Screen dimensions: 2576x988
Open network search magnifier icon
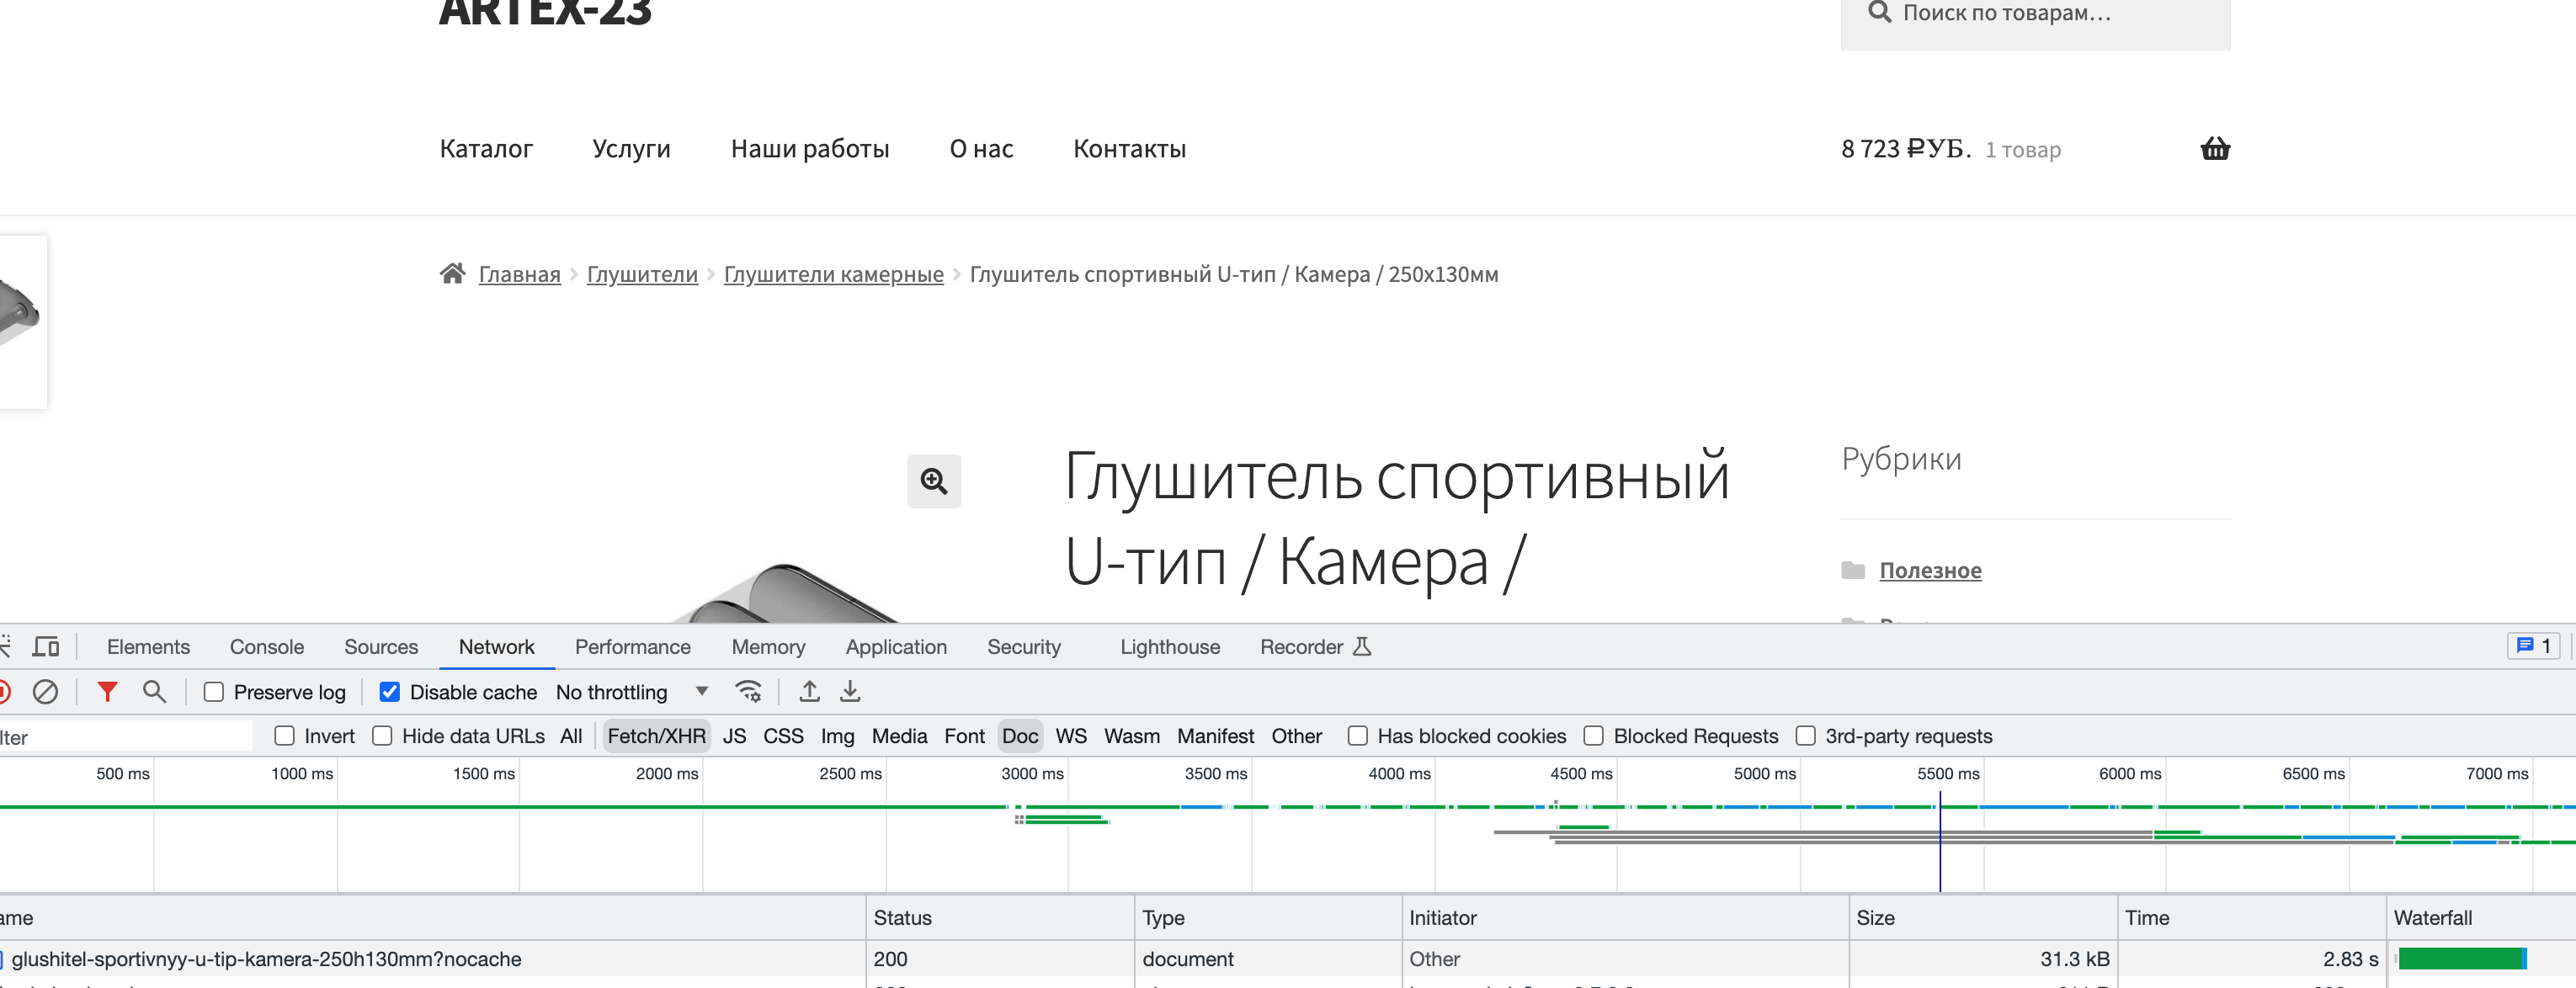pos(154,692)
